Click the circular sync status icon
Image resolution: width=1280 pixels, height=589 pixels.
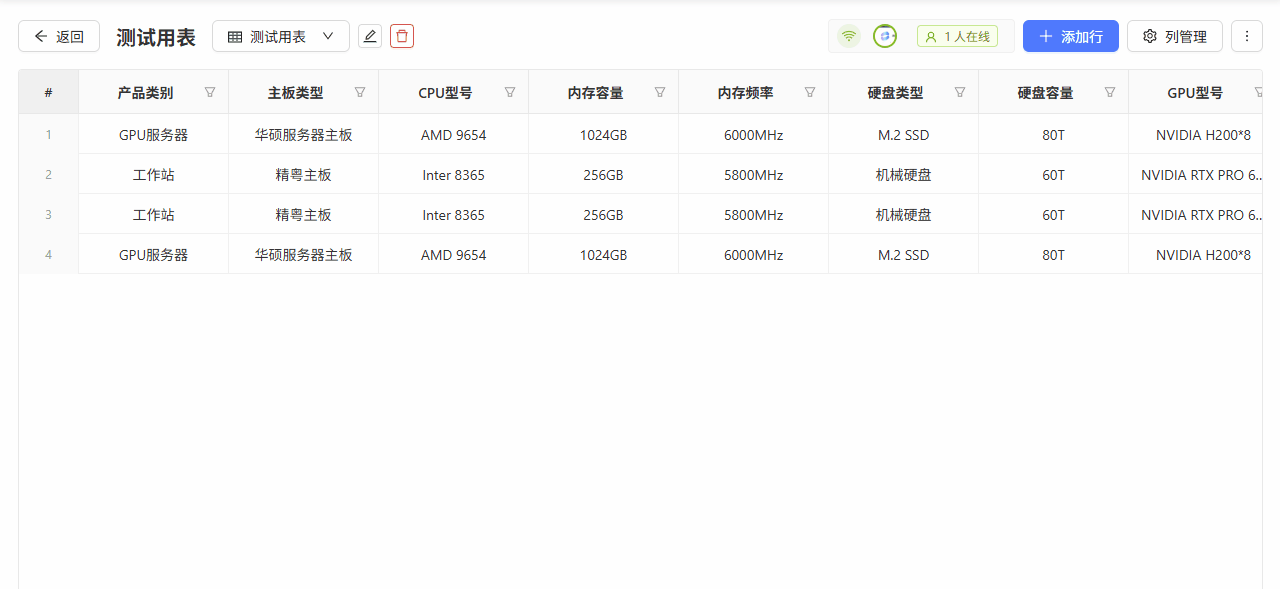[884, 35]
